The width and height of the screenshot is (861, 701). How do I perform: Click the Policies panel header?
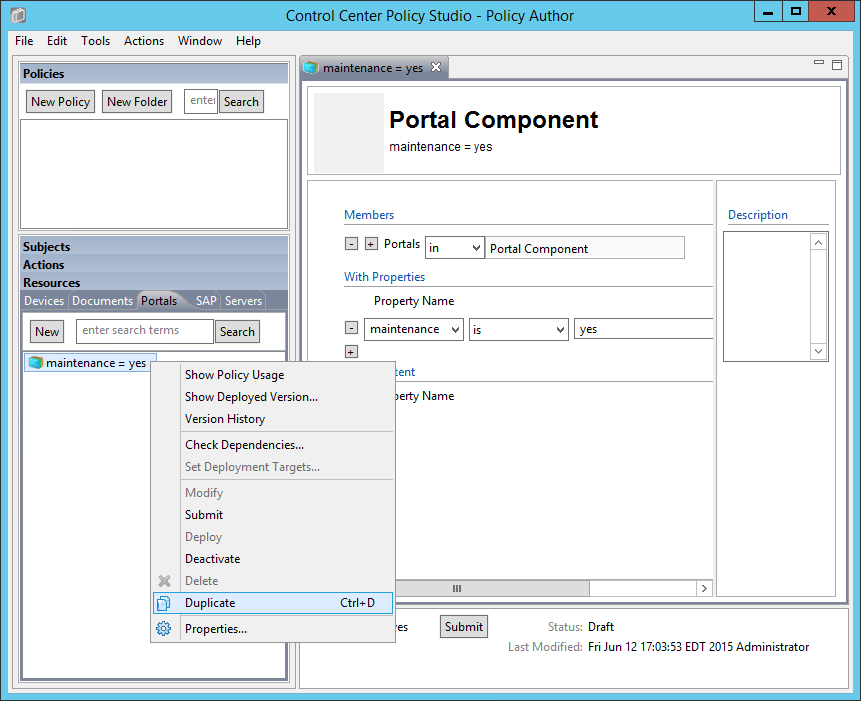coord(154,74)
